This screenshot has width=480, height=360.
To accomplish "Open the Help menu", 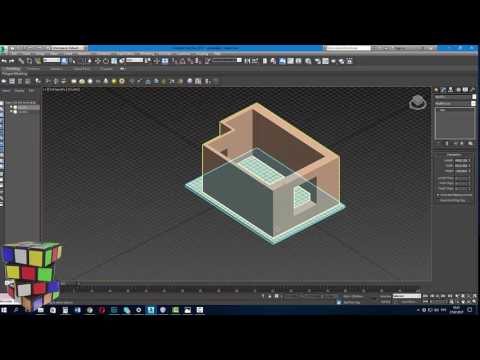I will (x=217, y=54).
